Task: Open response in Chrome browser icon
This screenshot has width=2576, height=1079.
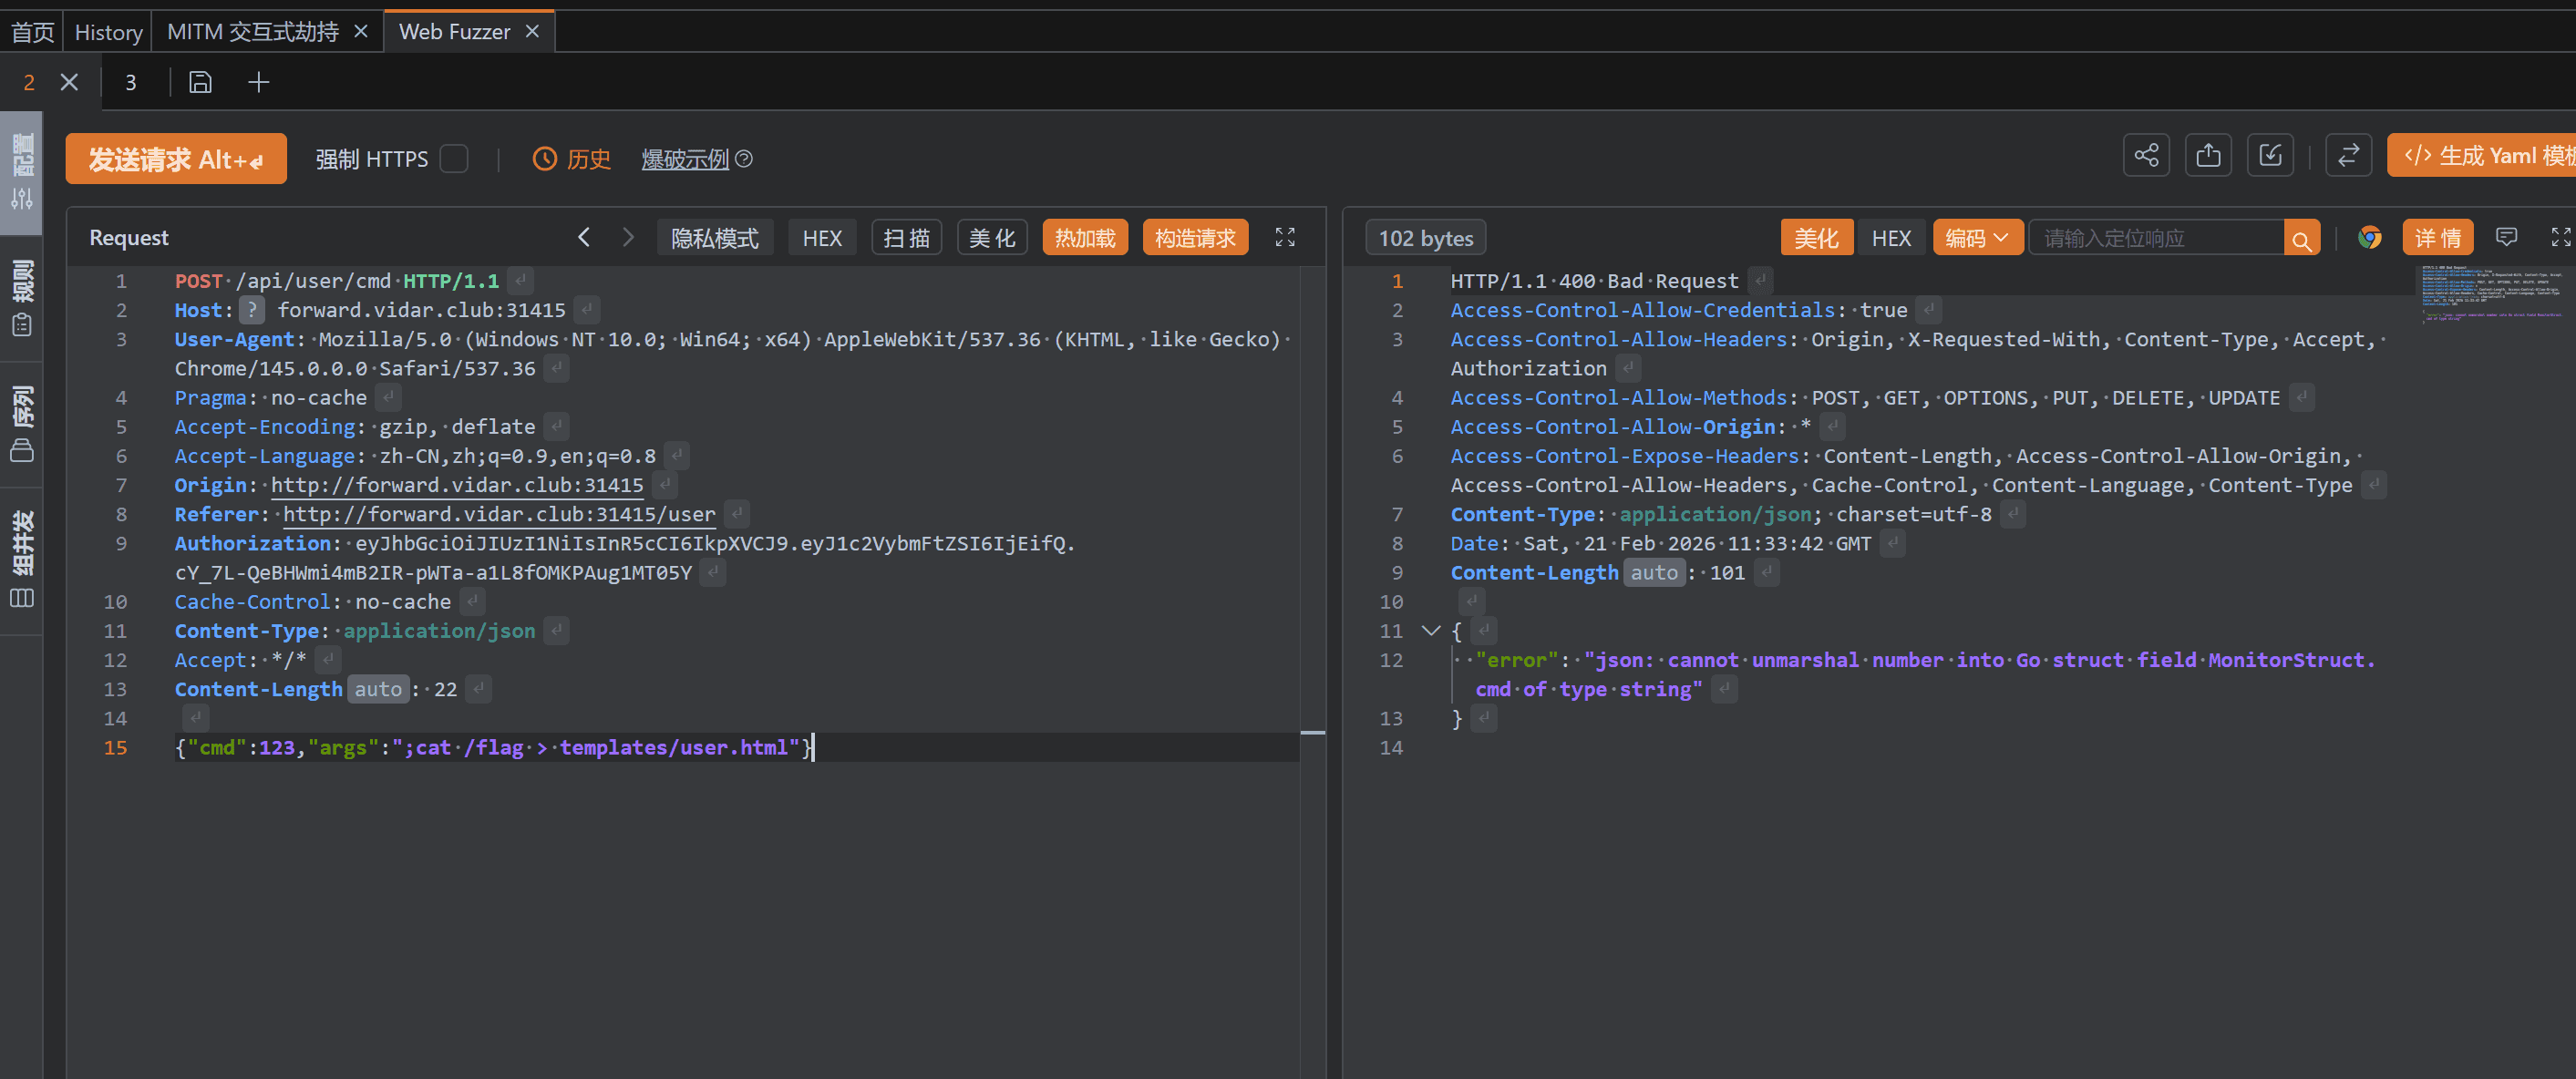Action: [2369, 238]
